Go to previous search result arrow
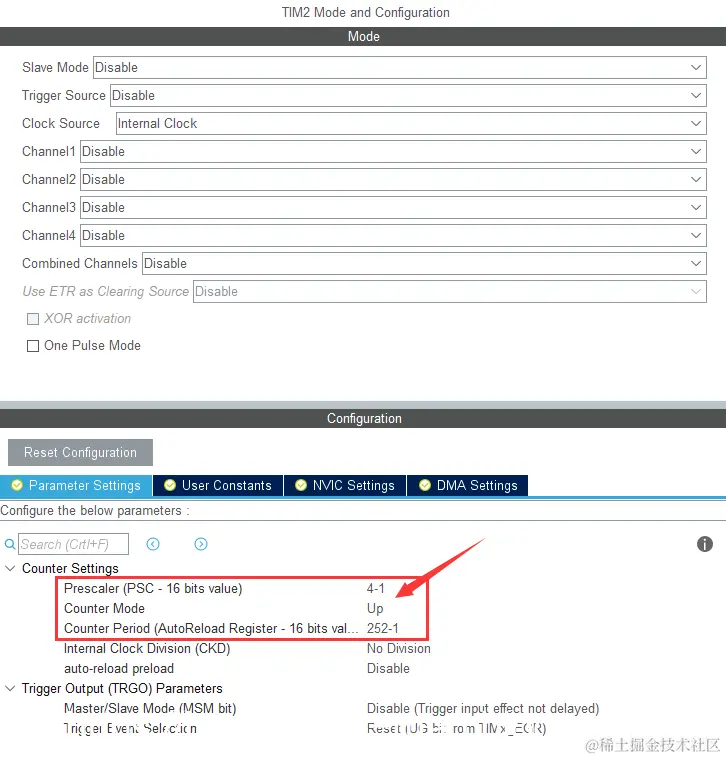The height and width of the screenshot is (759, 726). (x=153, y=544)
